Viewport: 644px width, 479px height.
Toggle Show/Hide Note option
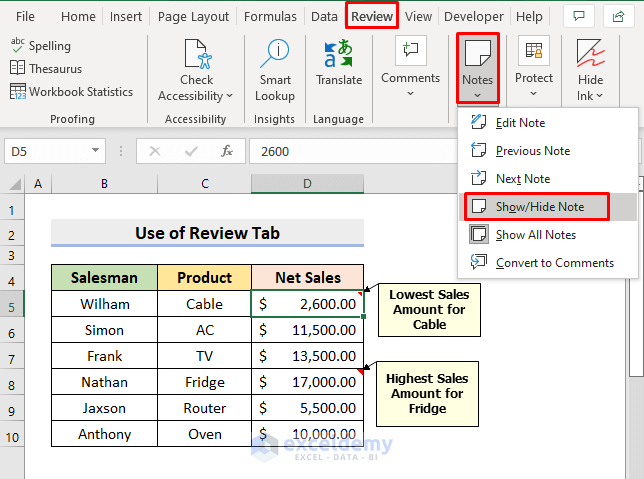[539, 207]
